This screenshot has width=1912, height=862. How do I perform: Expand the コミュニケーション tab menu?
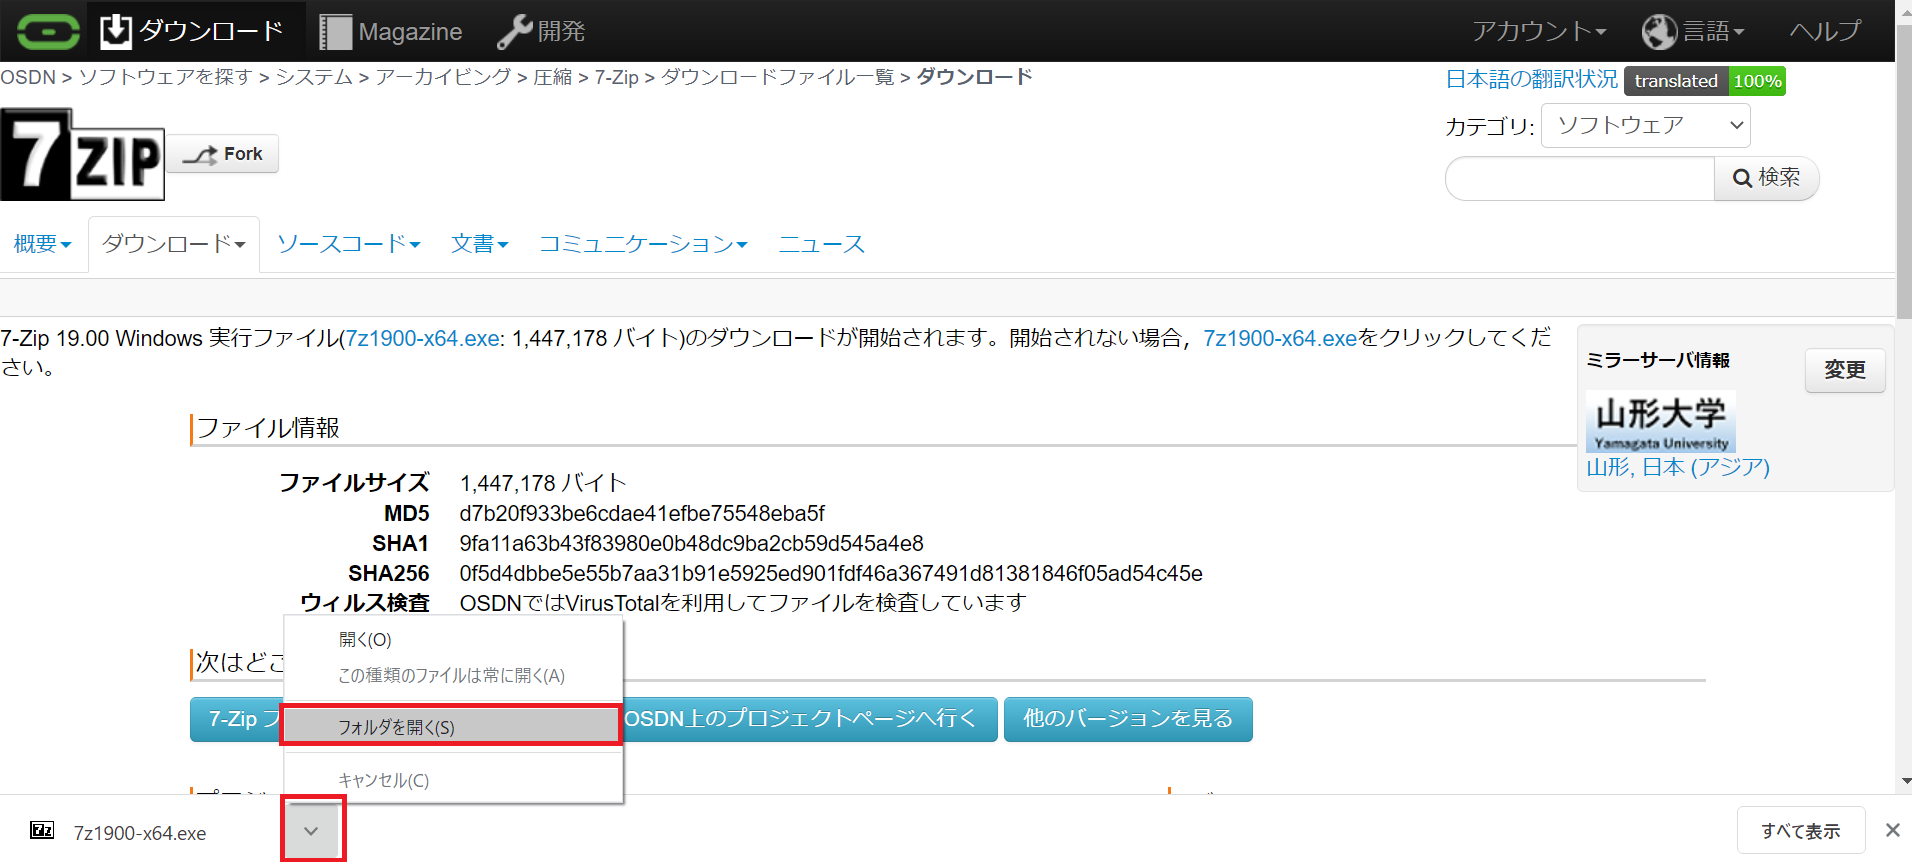click(643, 245)
